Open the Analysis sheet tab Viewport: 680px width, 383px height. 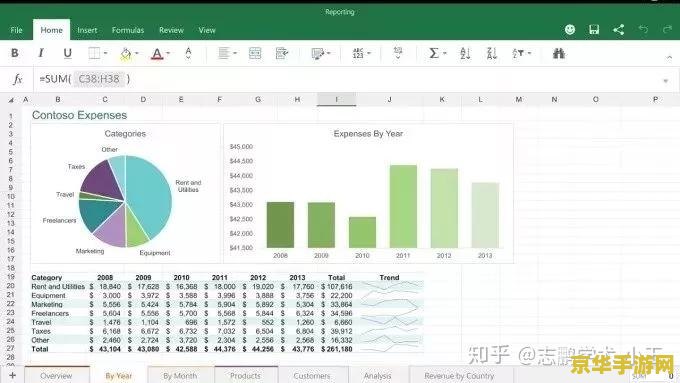click(377, 376)
